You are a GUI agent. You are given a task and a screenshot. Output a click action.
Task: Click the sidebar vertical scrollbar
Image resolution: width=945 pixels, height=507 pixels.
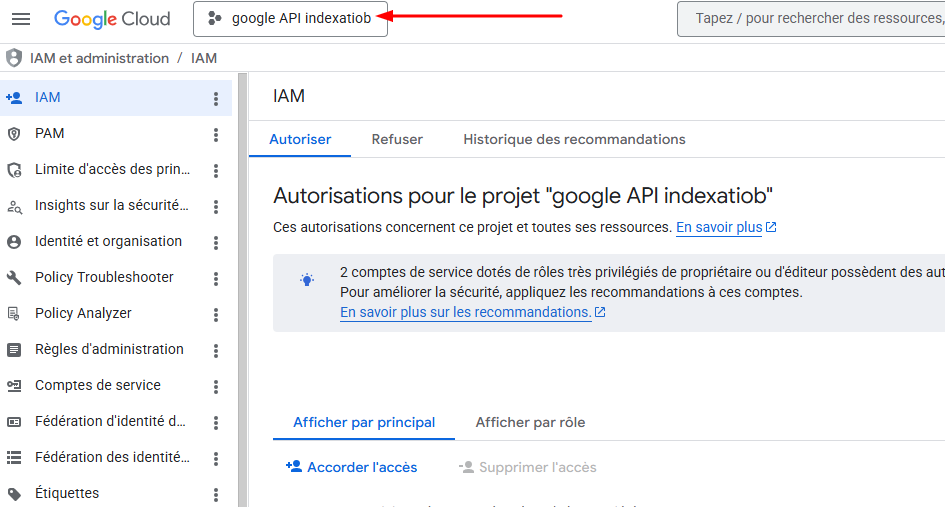[242, 290]
